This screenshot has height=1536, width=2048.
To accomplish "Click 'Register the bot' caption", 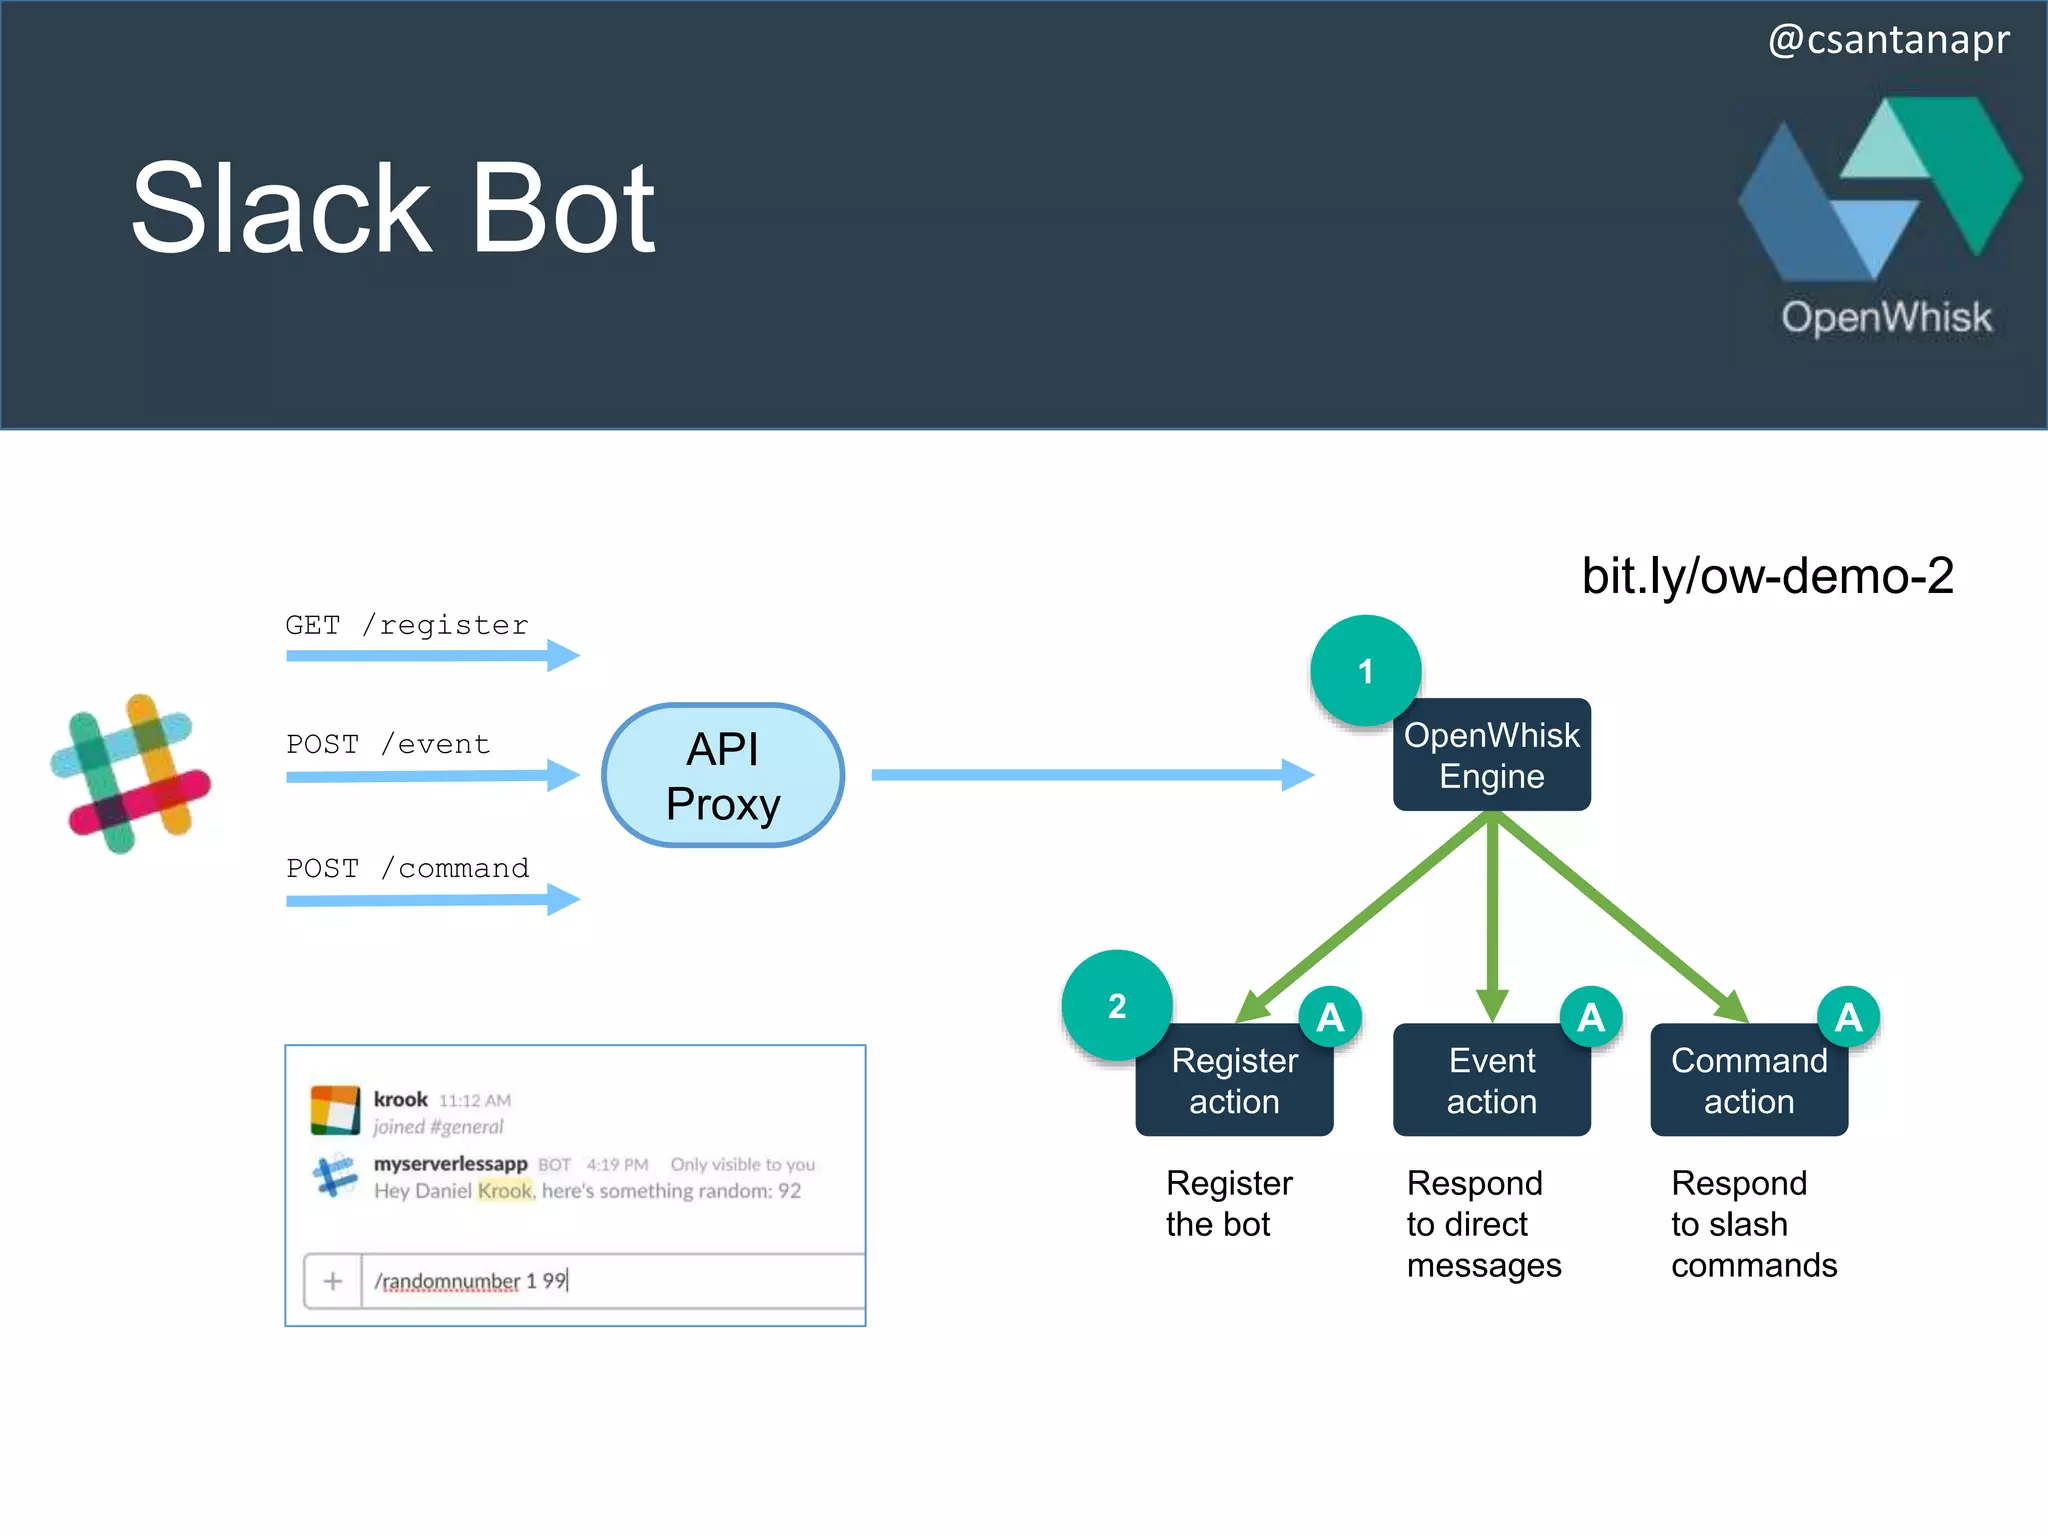I will [x=1228, y=1203].
